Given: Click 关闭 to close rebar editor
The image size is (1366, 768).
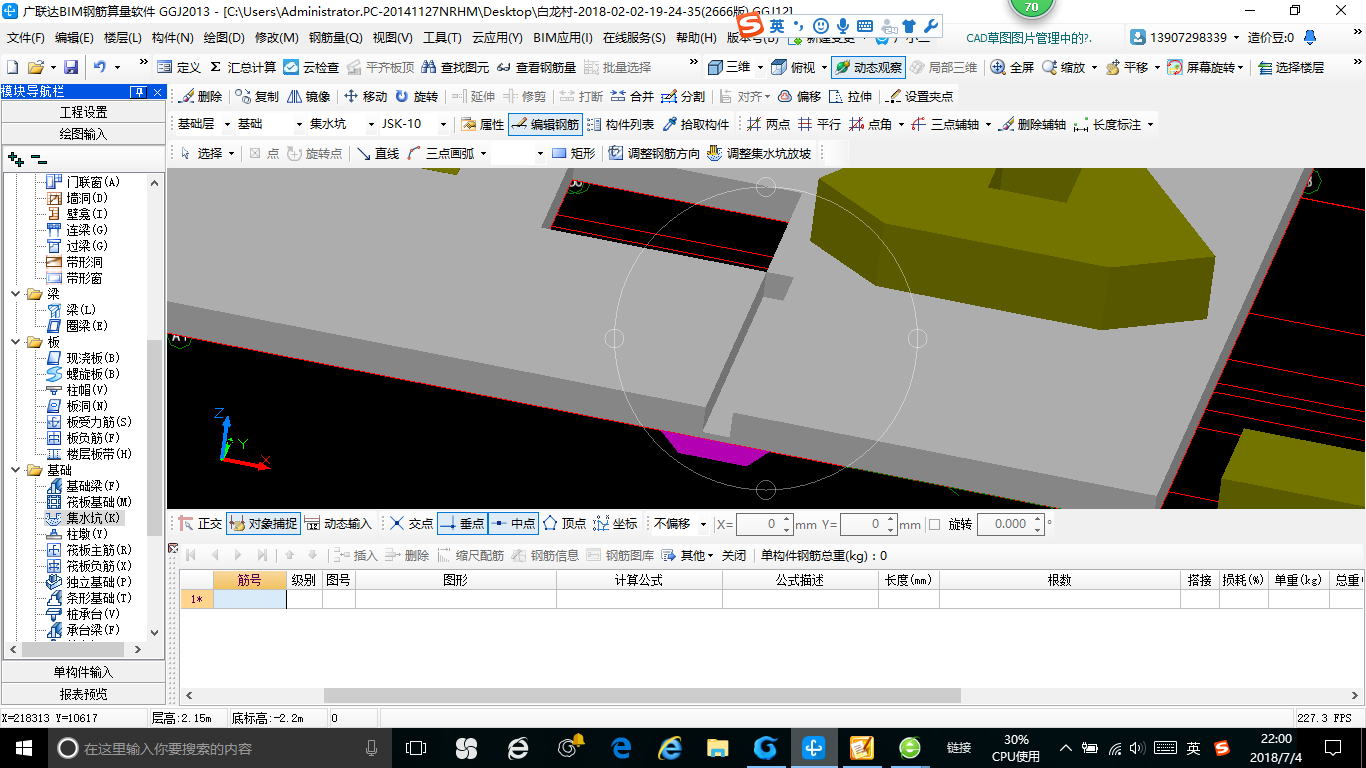Looking at the screenshot, I should pyautogui.click(x=734, y=555).
